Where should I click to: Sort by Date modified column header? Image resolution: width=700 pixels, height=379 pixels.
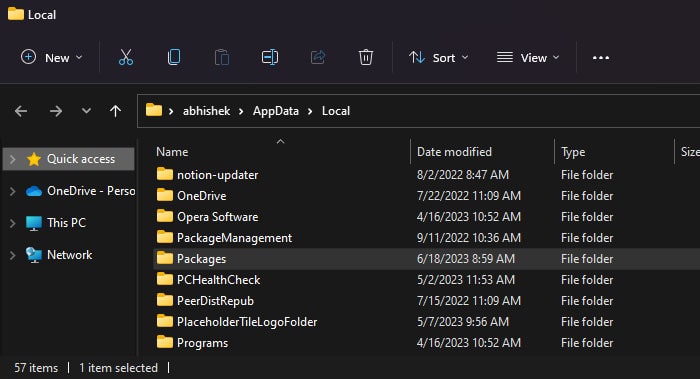pyautogui.click(x=454, y=152)
